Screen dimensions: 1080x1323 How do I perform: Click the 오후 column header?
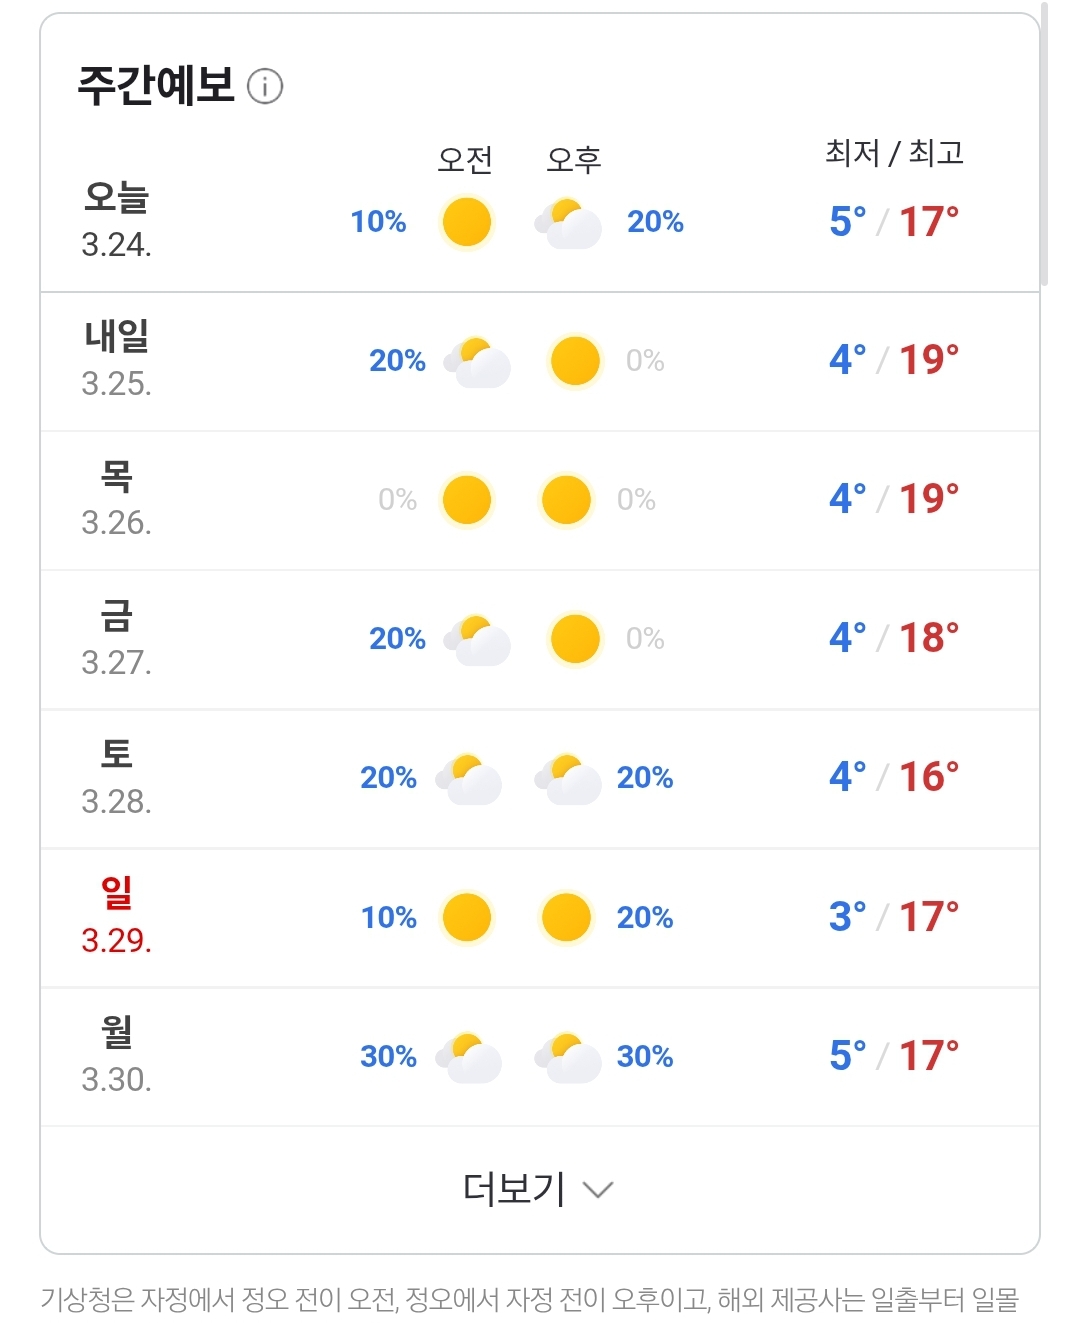574,160
